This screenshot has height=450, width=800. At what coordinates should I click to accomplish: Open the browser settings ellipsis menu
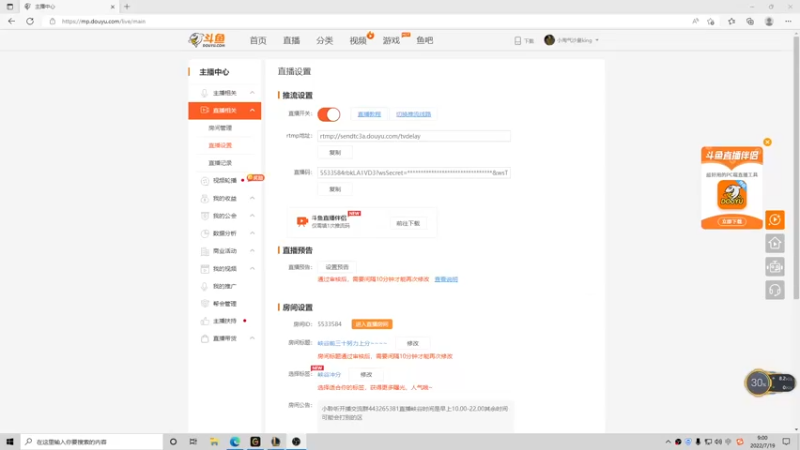(788, 21)
